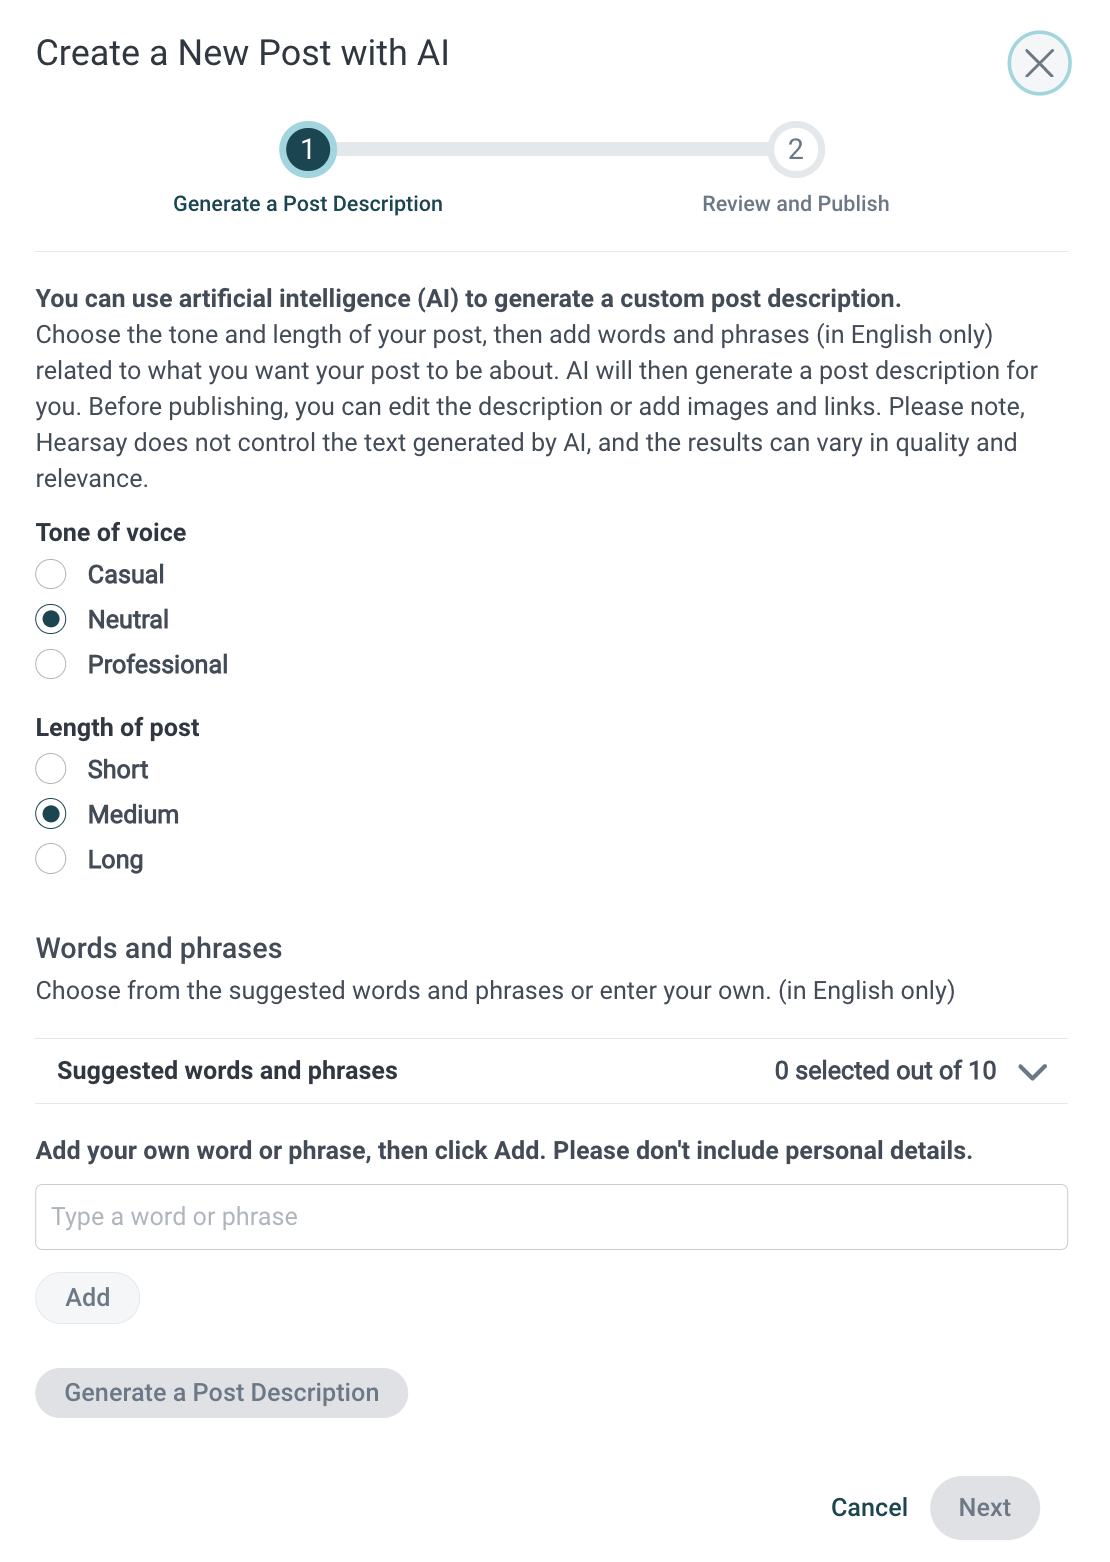Click the Cancel link
This screenshot has width=1110, height=1562.
tap(869, 1507)
